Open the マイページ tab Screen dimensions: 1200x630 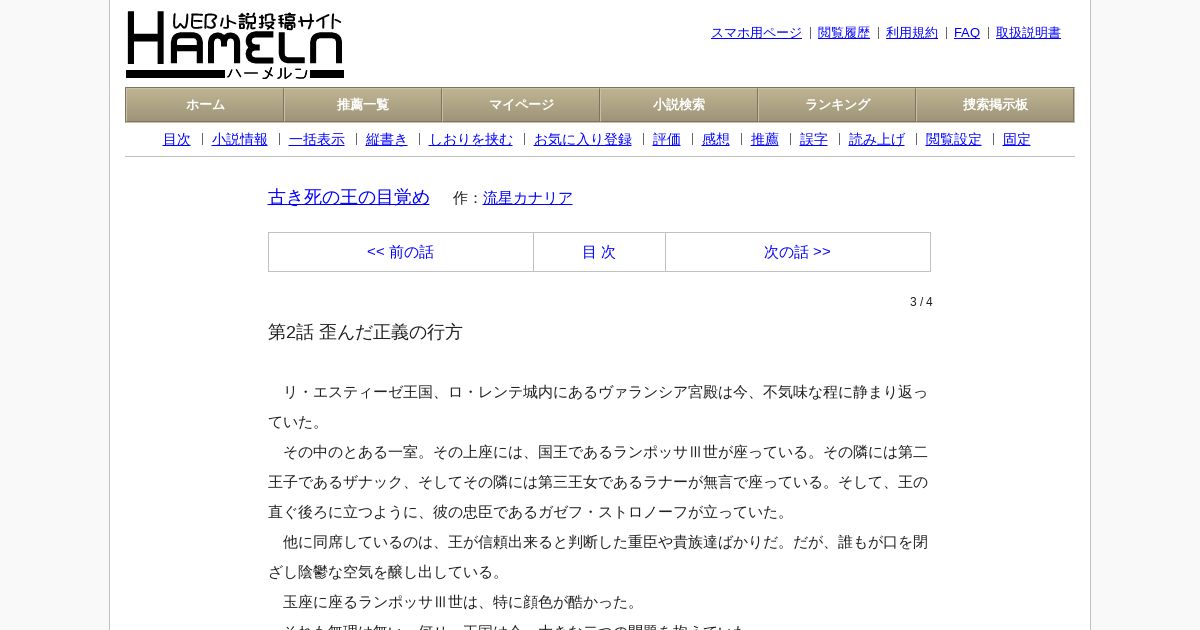(x=521, y=105)
